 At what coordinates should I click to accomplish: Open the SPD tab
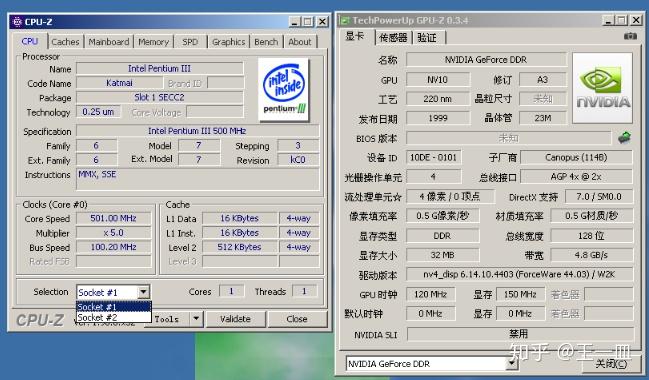pos(190,42)
